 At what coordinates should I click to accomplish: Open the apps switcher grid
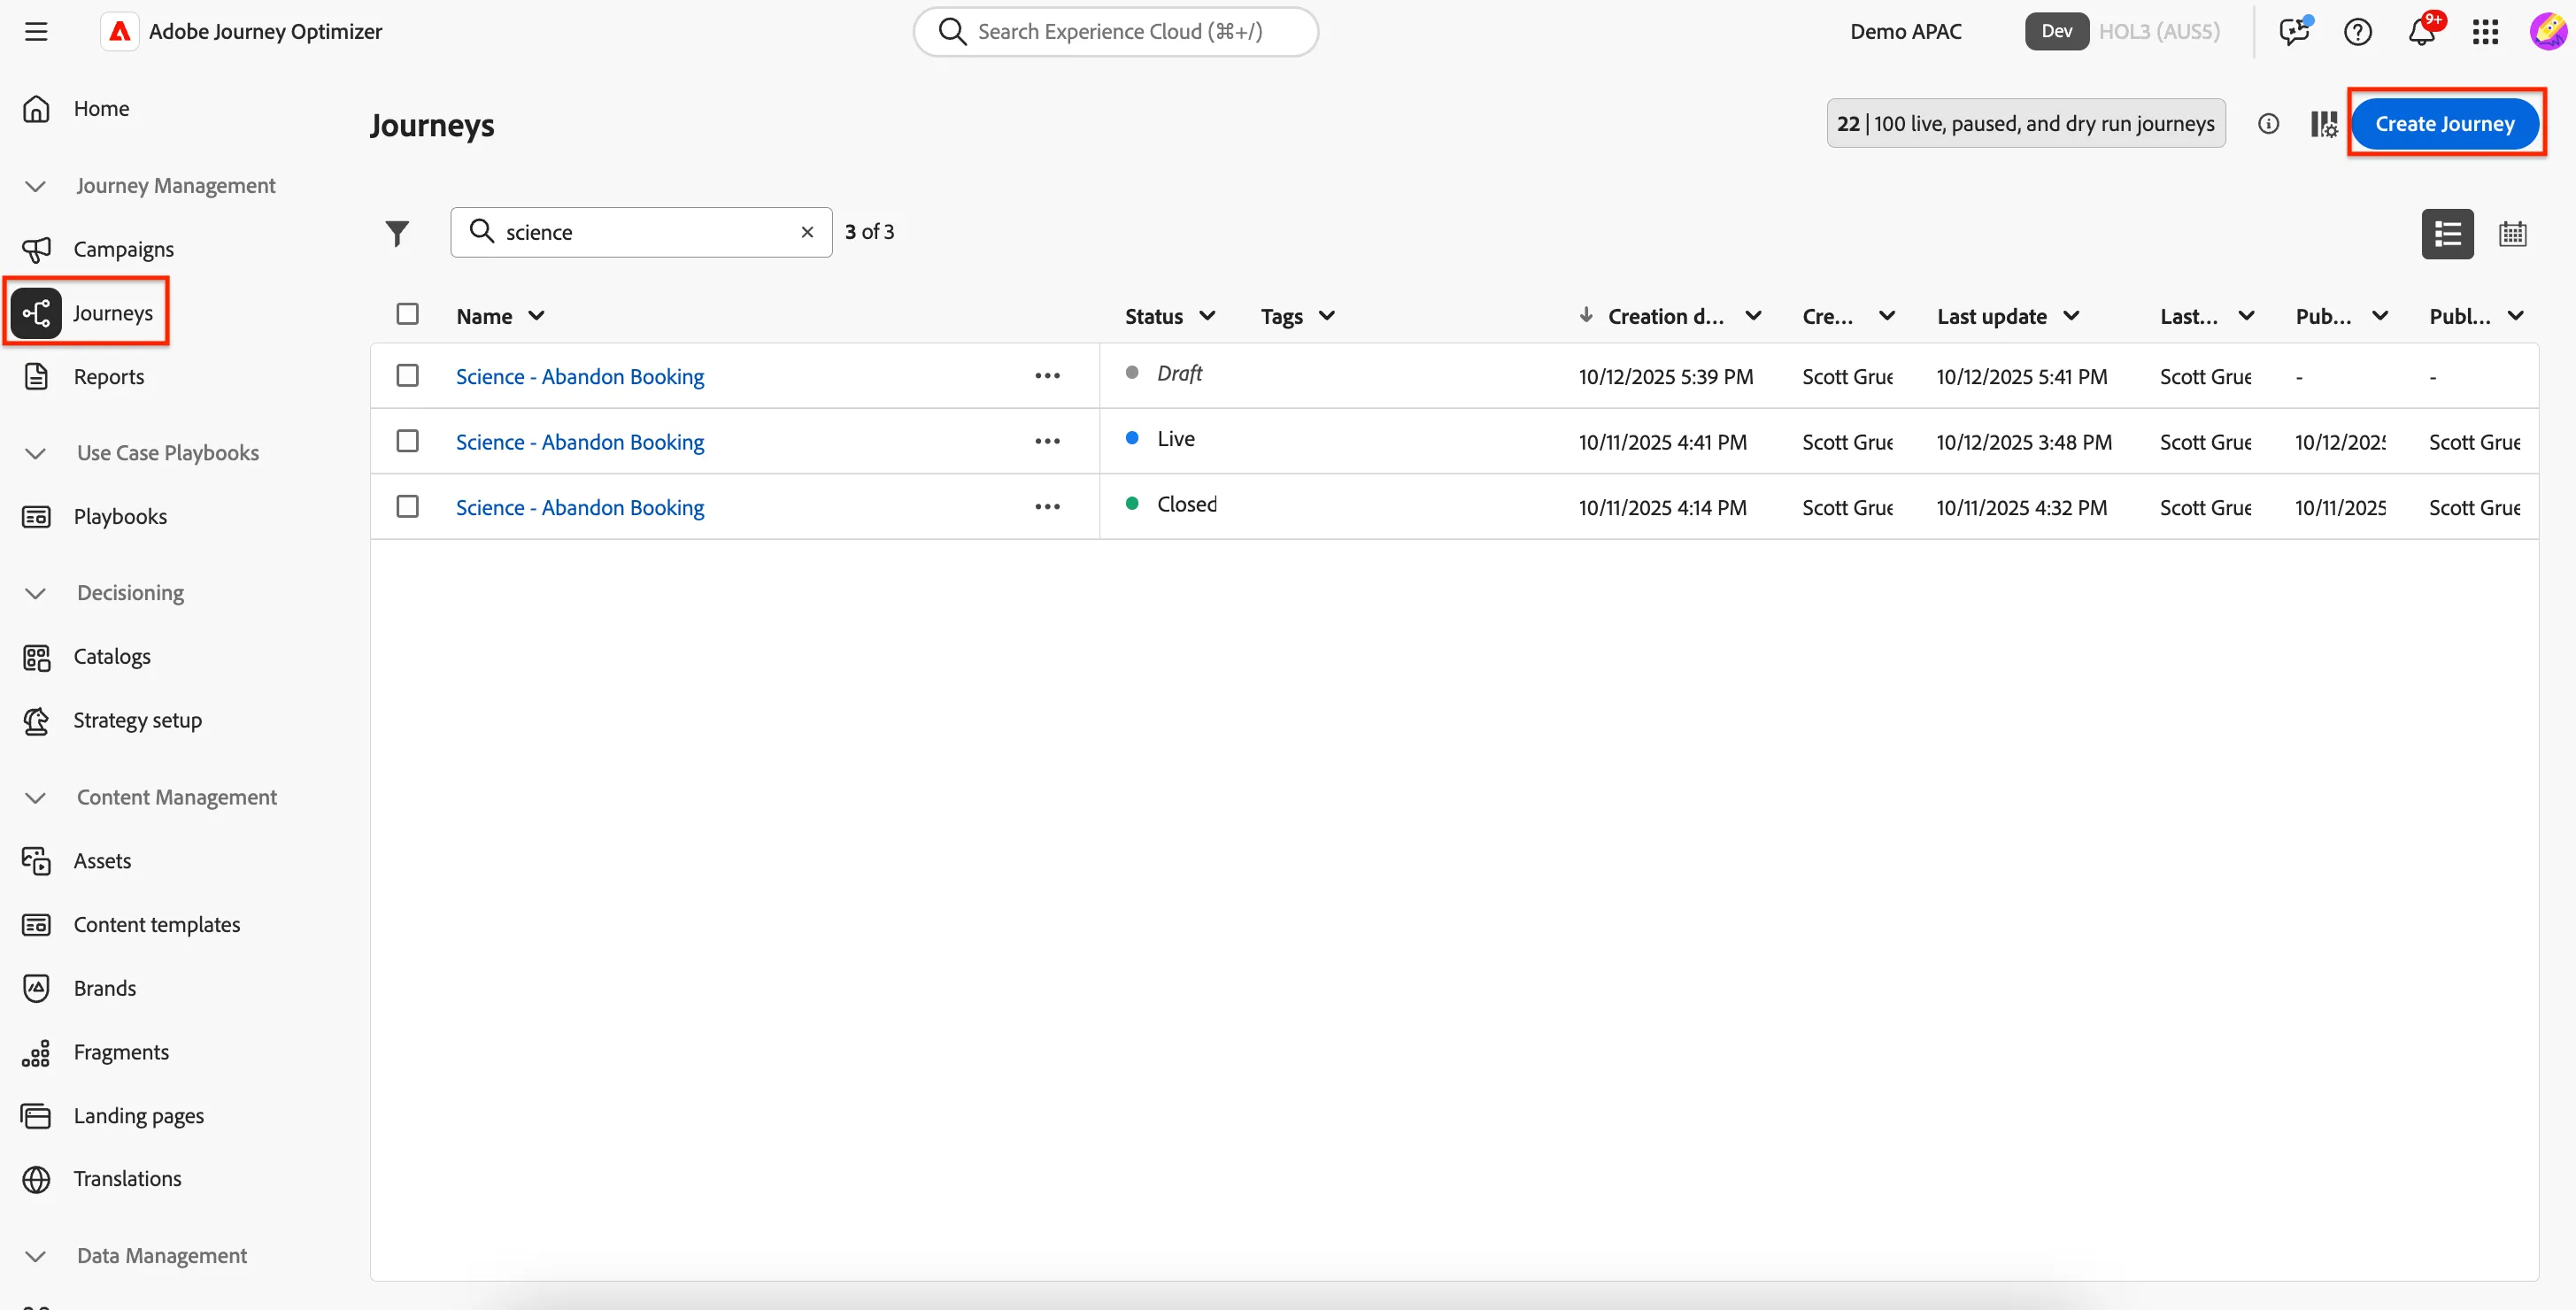[x=2486, y=32]
